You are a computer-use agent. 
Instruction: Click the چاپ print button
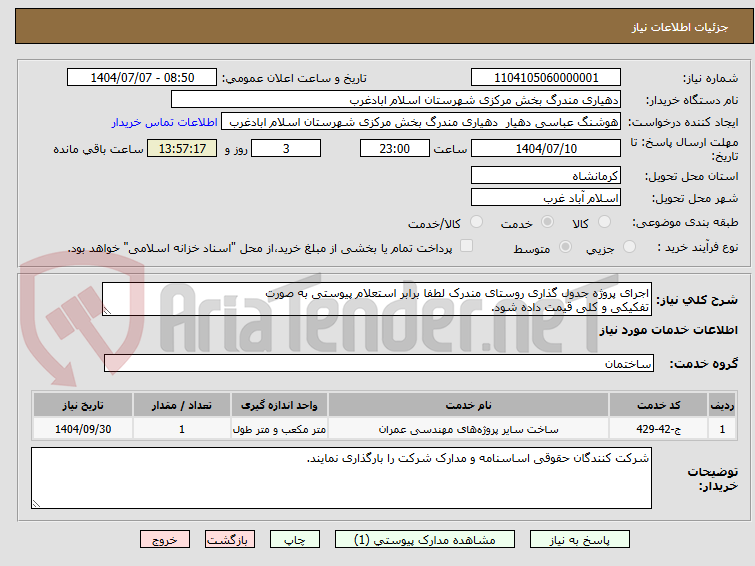[x=295, y=540]
